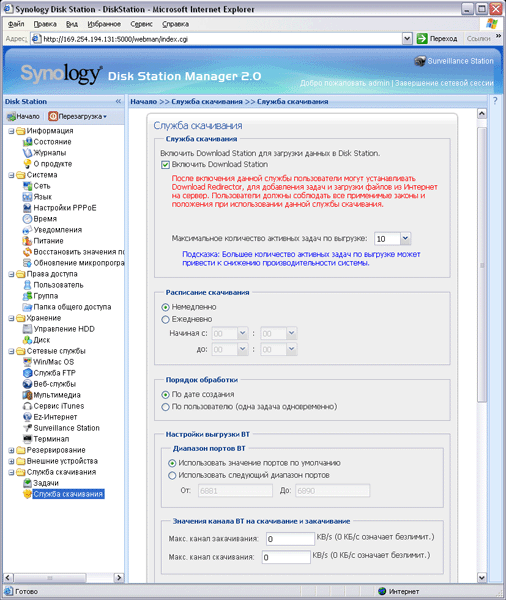Open the Сервис menu

point(141,24)
